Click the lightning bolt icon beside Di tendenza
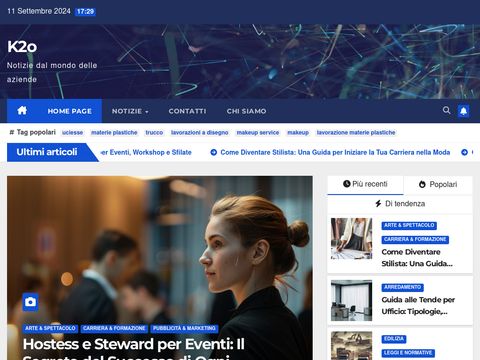 click(378, 203)
